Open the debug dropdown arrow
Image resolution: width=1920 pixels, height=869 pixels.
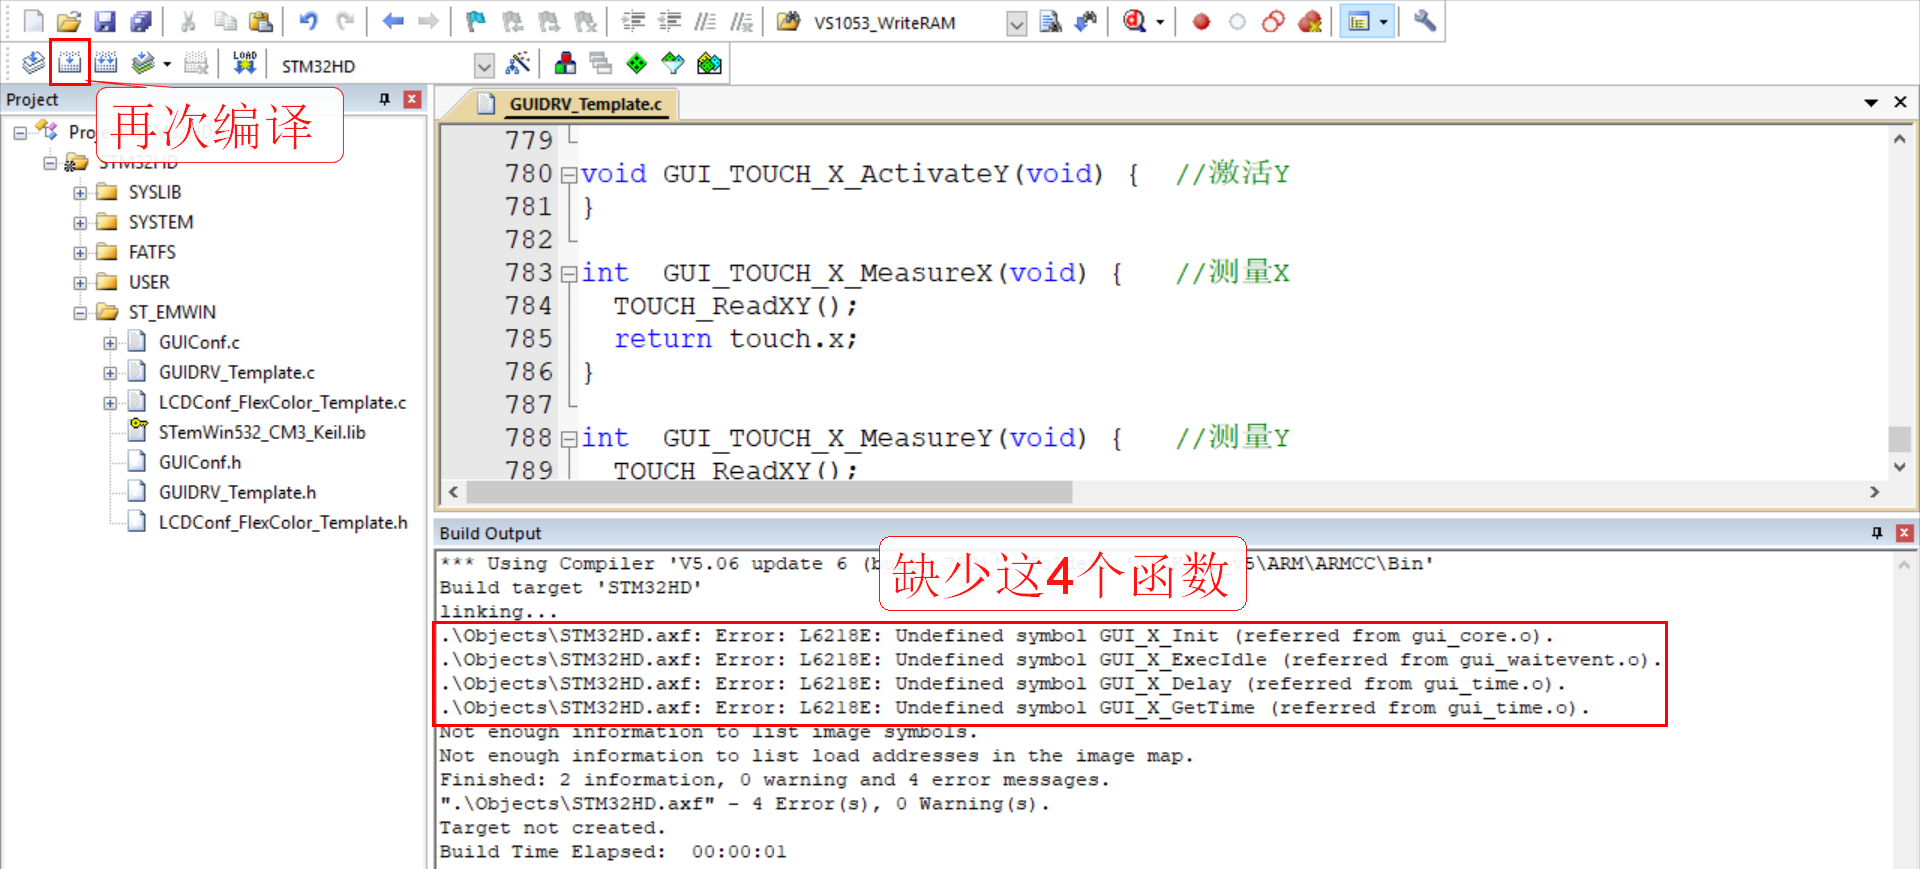tap(1160, 21)
